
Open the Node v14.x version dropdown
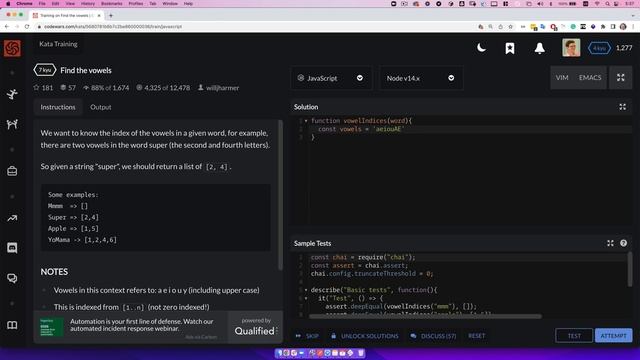[x=421, y=78]
